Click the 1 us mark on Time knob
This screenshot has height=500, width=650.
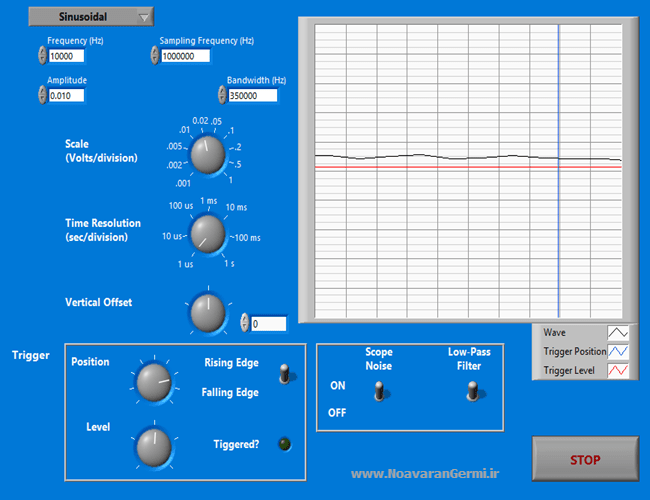pos(185,264)
